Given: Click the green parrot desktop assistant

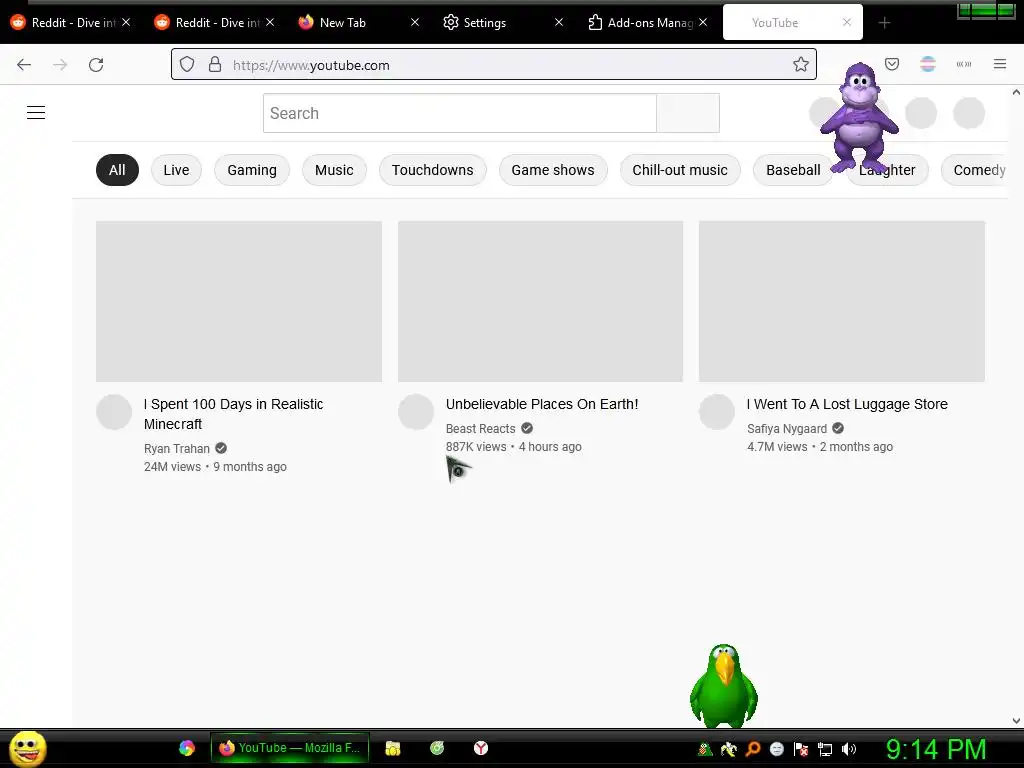Looking at the screenshot, I should pyautogui.click(x=724, y=686).
